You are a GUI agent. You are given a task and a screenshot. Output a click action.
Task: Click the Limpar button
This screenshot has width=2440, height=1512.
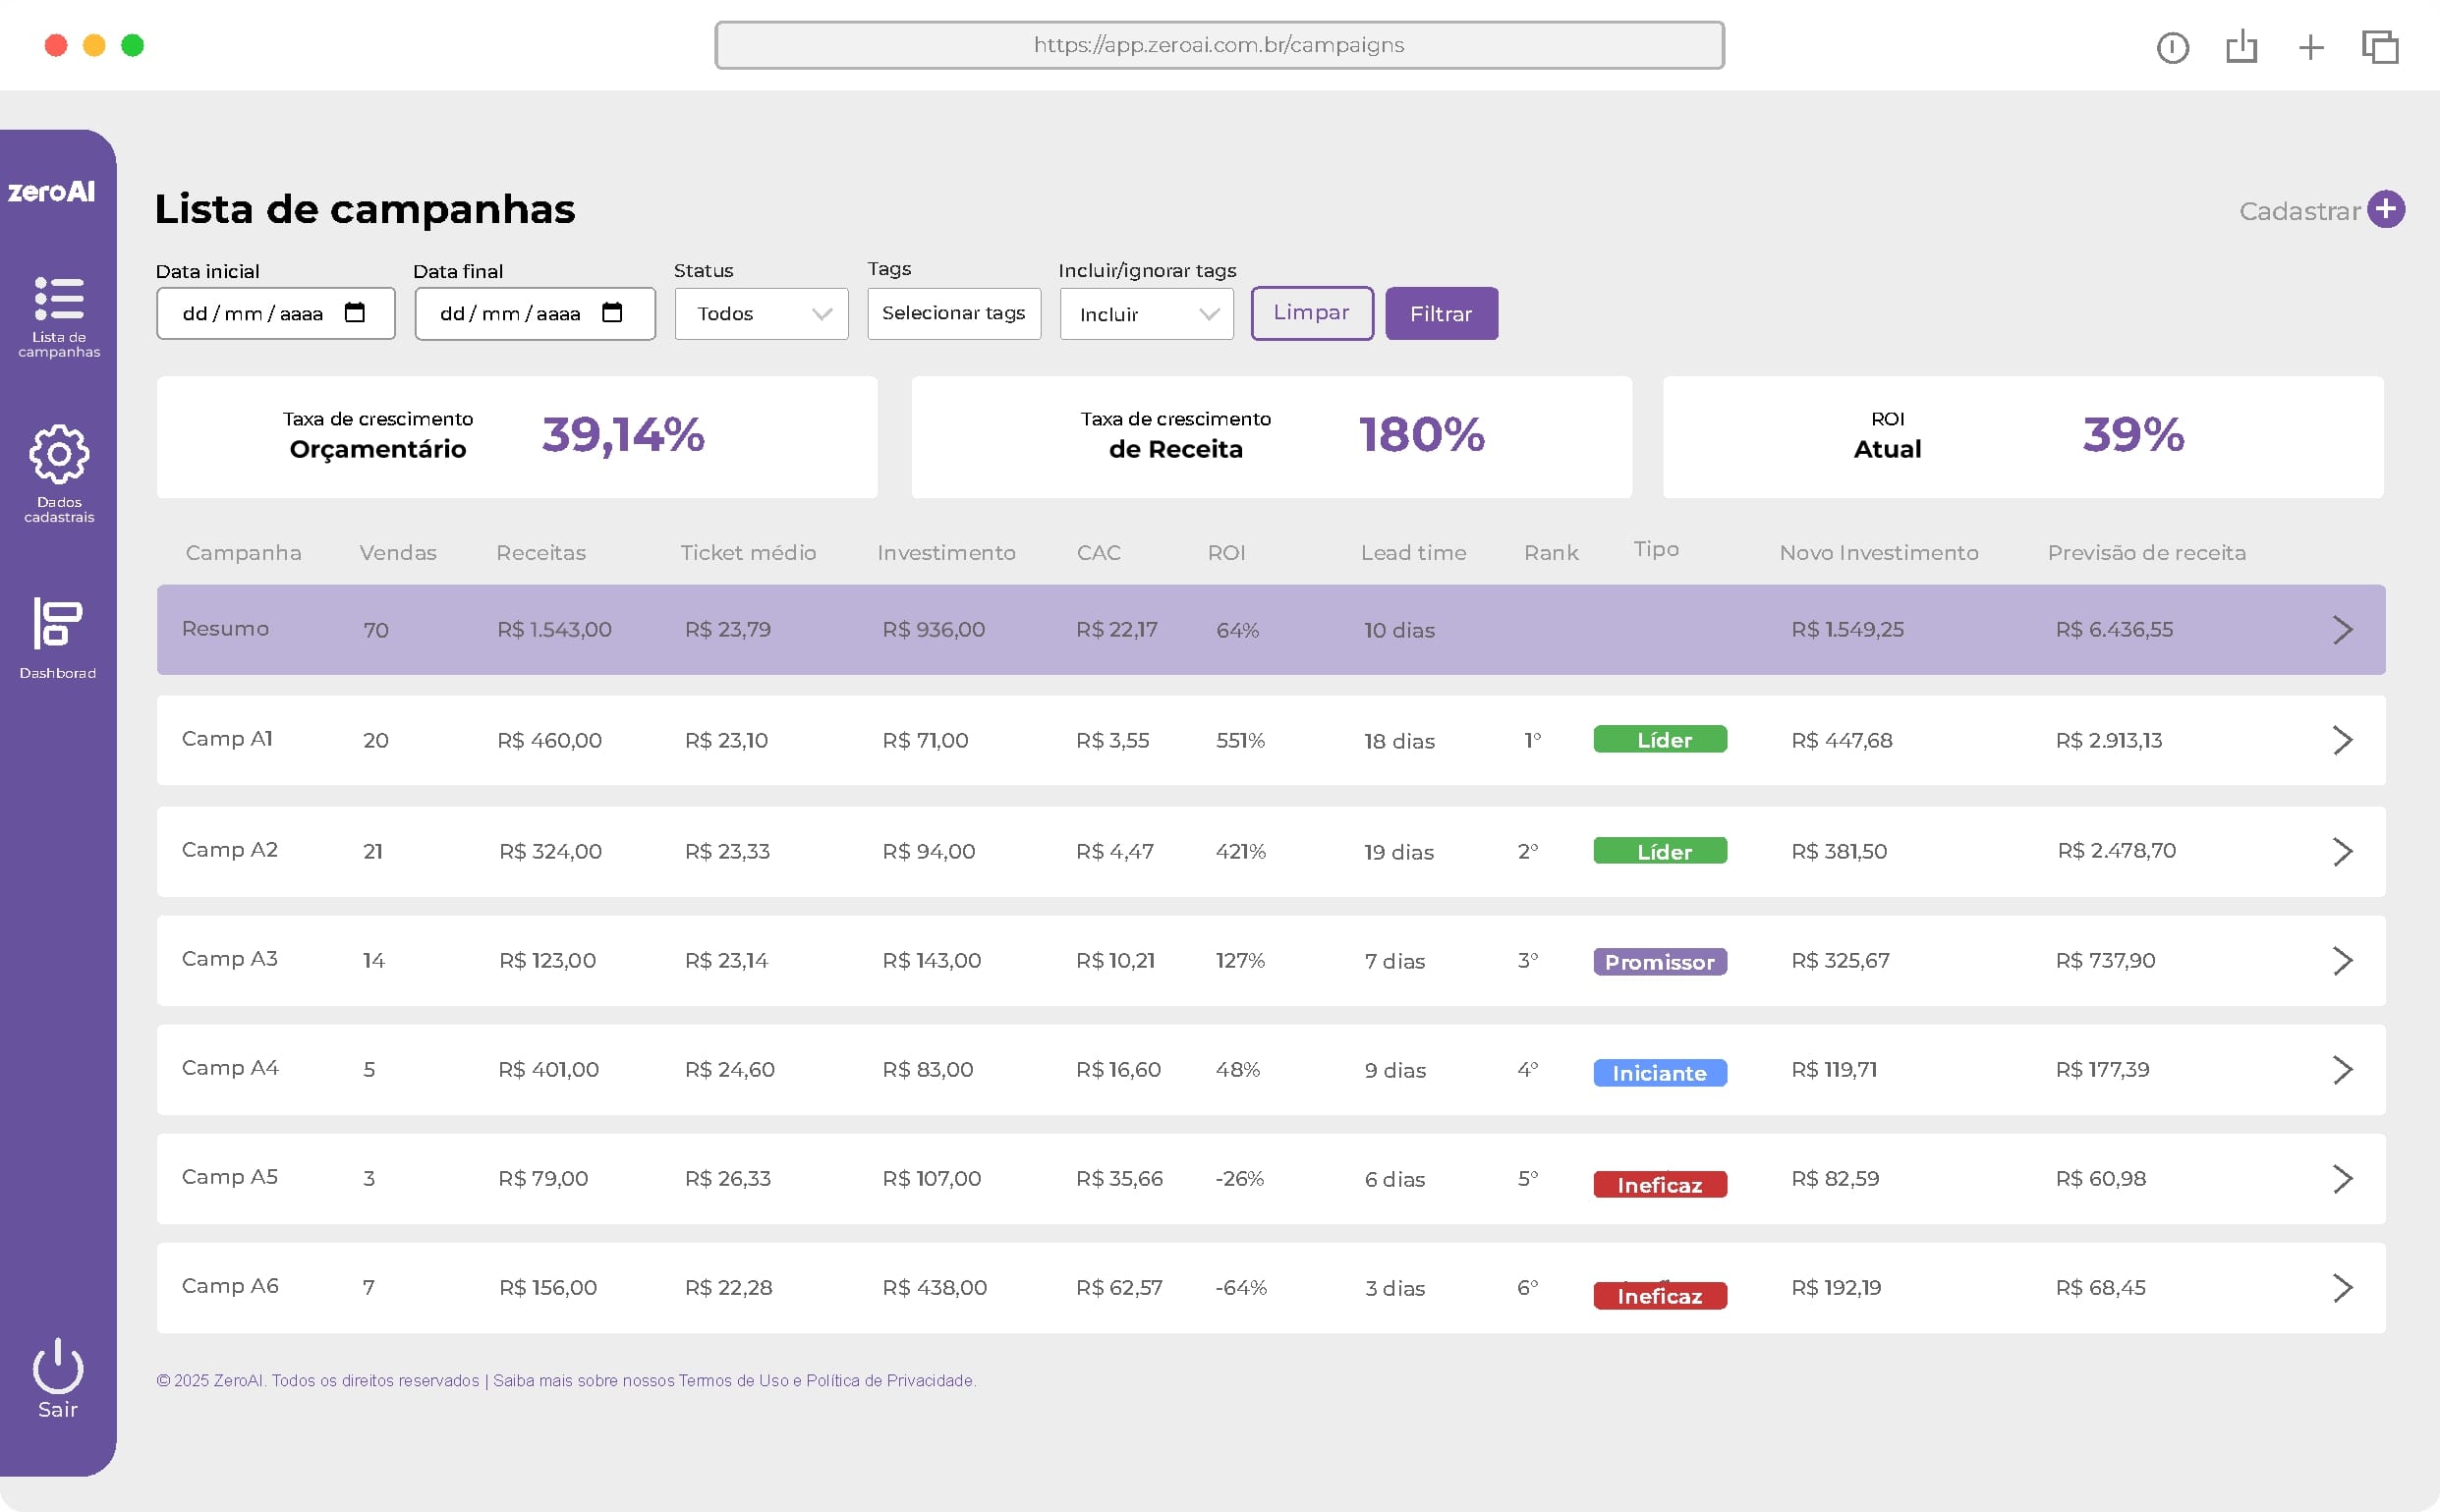click(1311, 313)
